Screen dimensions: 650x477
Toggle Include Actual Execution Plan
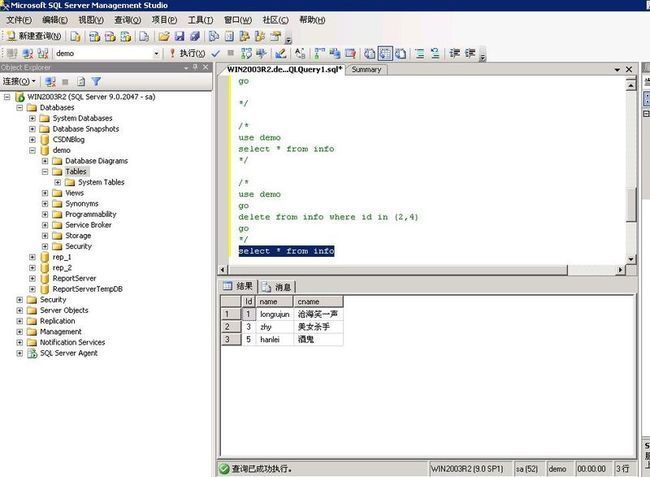(320, 53)
